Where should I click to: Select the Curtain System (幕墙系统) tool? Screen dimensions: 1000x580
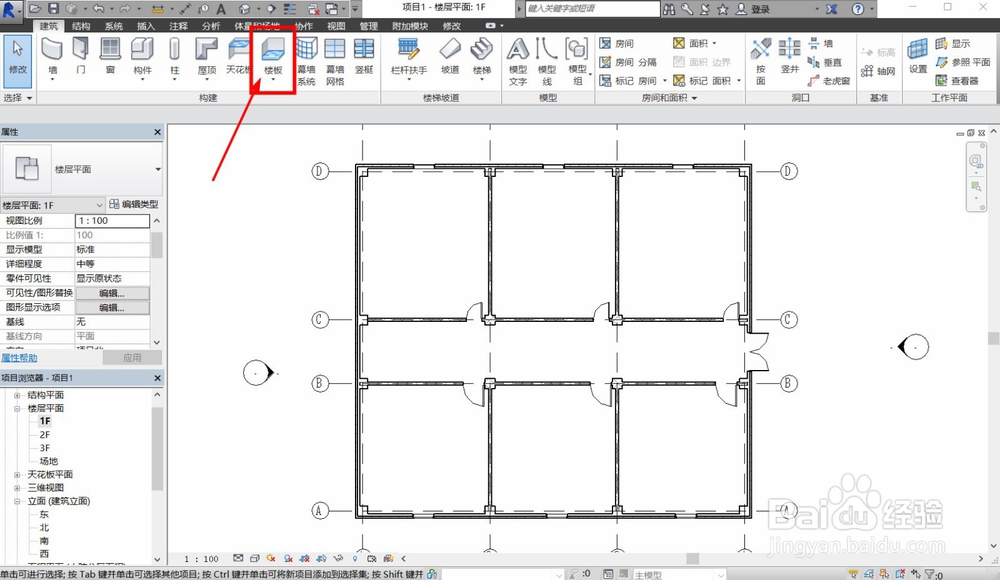tap(306, 61)
